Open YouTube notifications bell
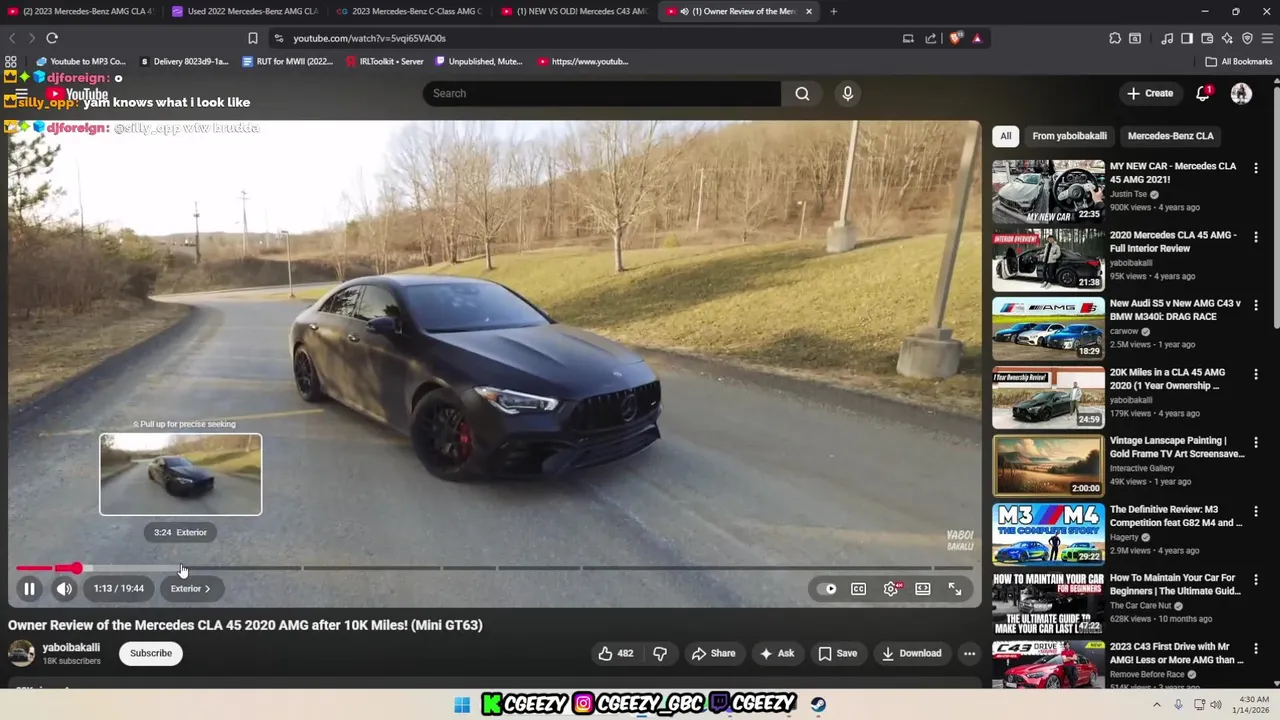 click(1203, 94)
